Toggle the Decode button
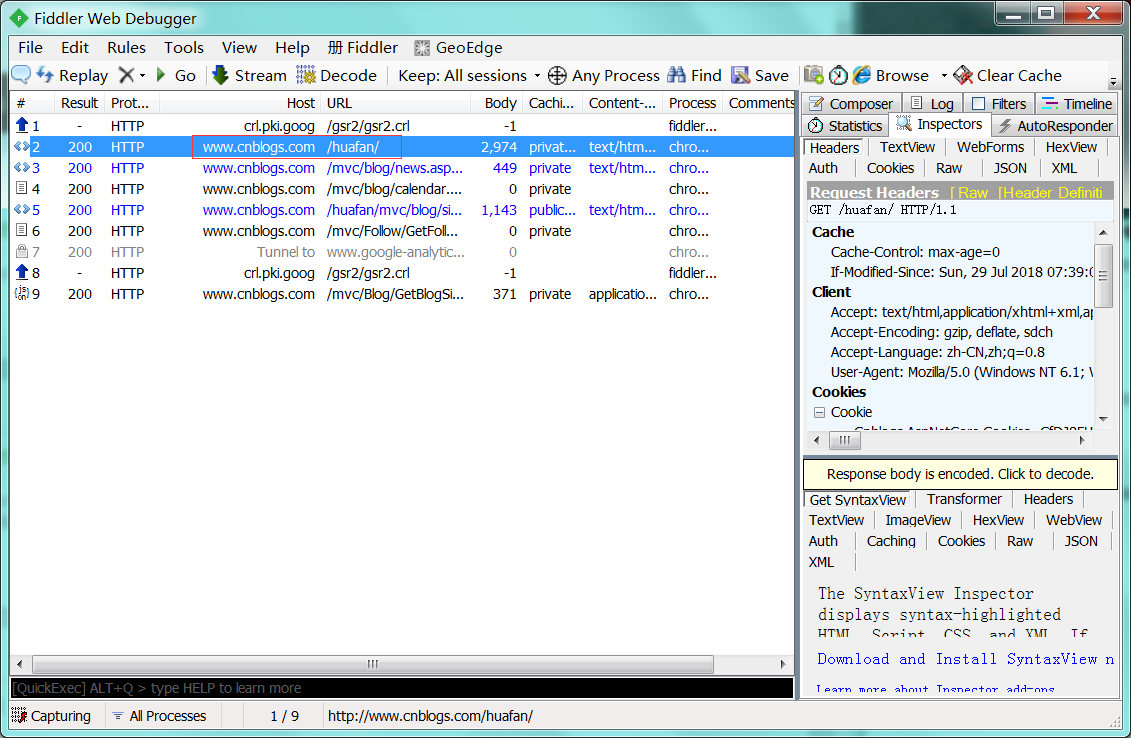 [337, 75]
